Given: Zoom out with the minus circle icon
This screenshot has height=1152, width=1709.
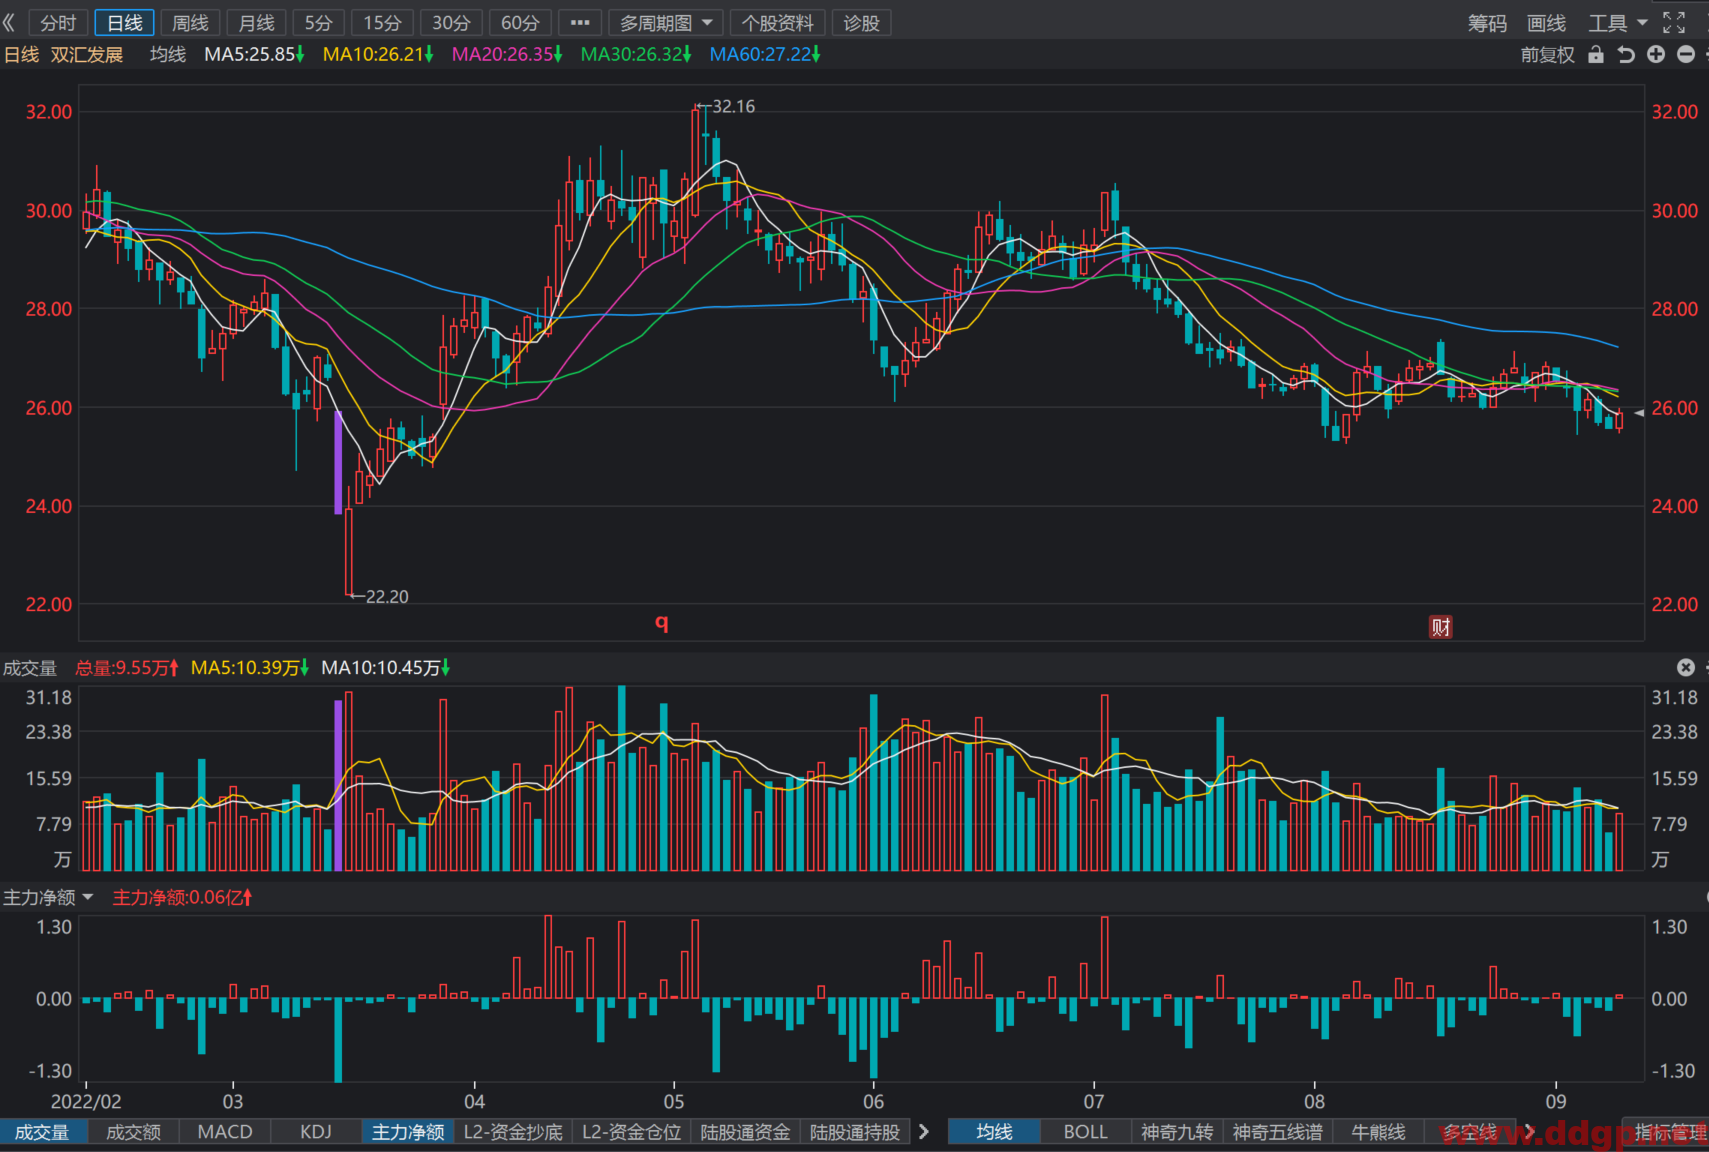Looking at the screenshot, I should tap(1686, 54).
